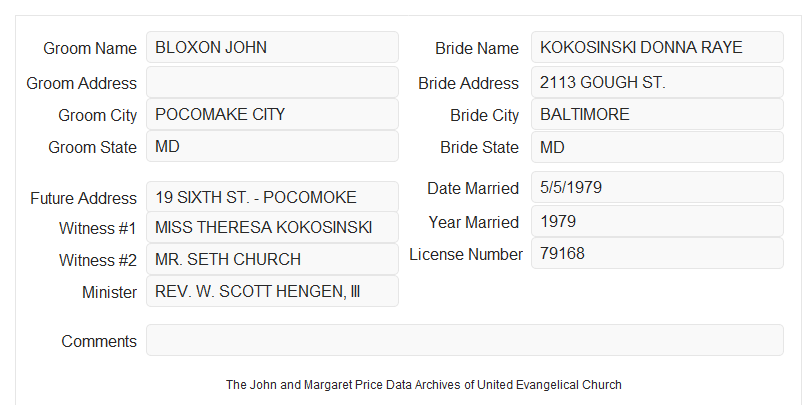805x405 pixels.
Task: Focus the Groom State field
Action: pos(272,146)
